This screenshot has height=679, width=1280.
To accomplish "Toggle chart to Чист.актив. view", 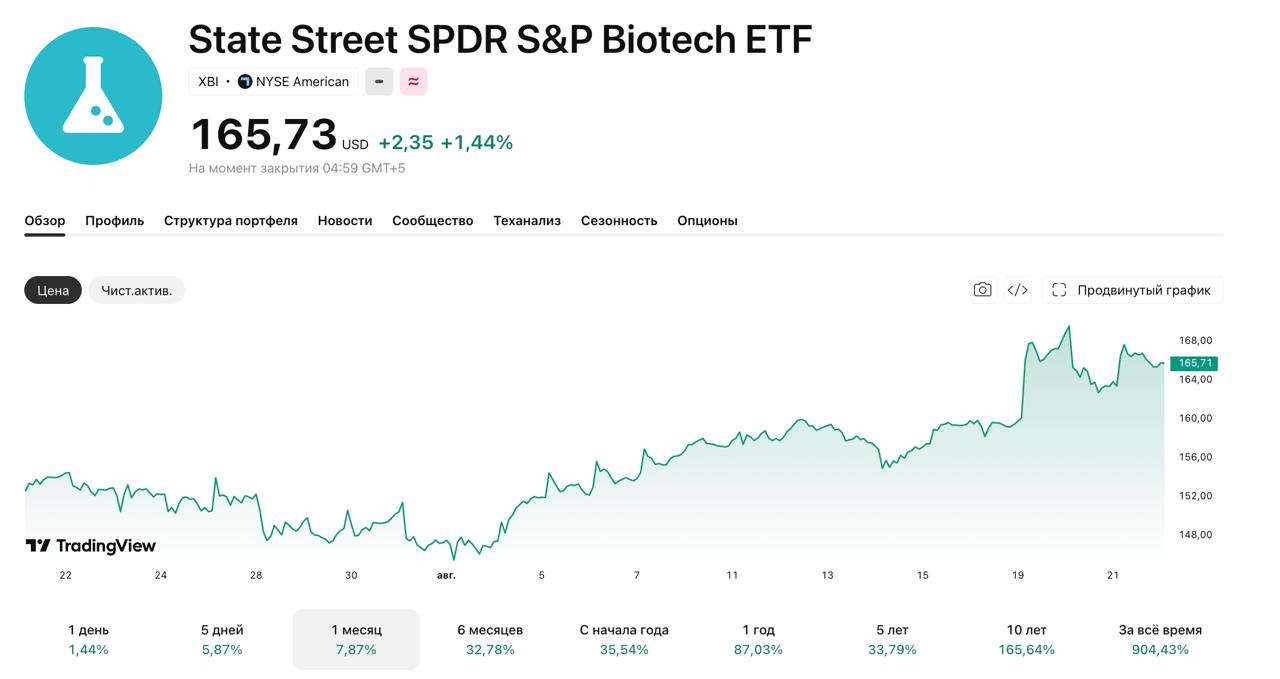I will pos(137,290).
